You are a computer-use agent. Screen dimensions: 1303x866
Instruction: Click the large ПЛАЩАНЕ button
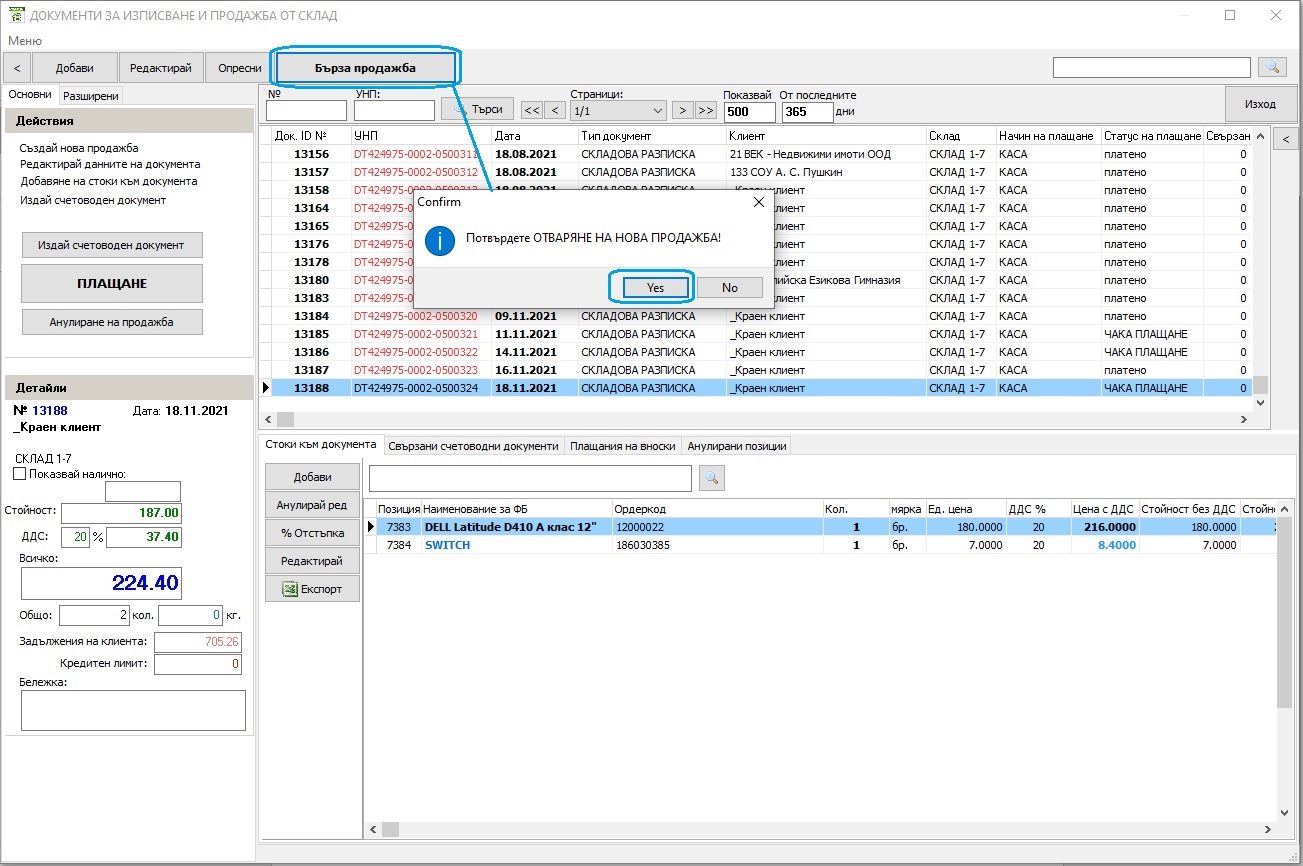click(112, 283)
